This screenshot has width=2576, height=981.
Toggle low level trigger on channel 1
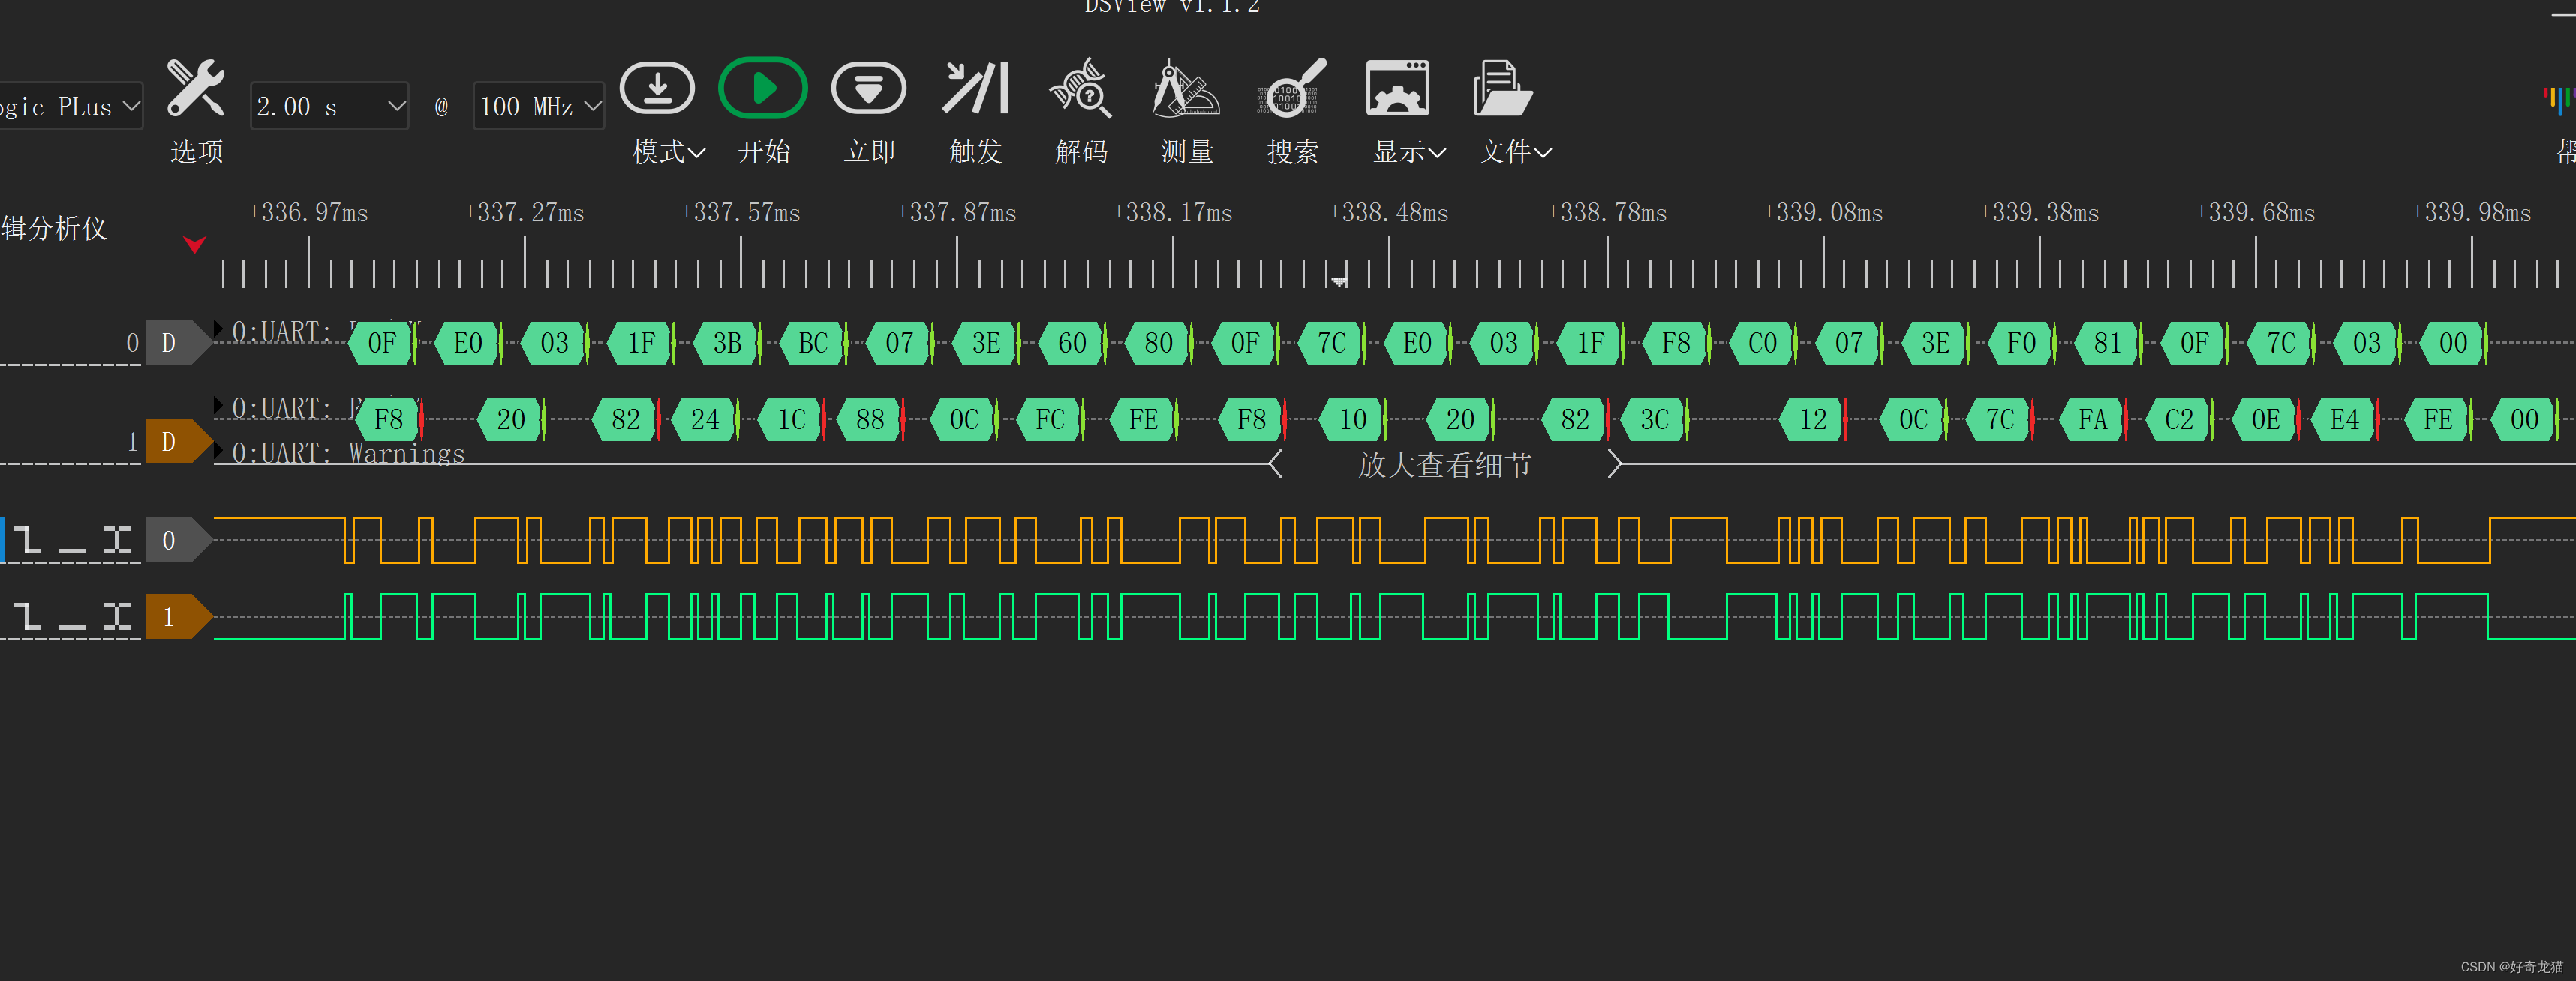[72, 617]
